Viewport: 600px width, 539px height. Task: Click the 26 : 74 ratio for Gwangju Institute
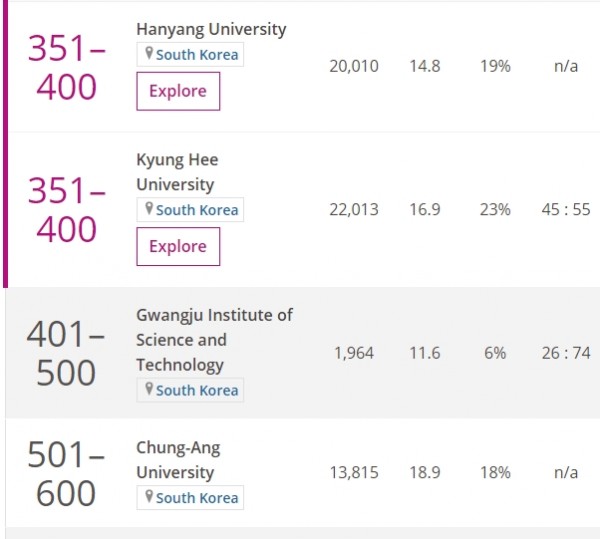point(566,353)
